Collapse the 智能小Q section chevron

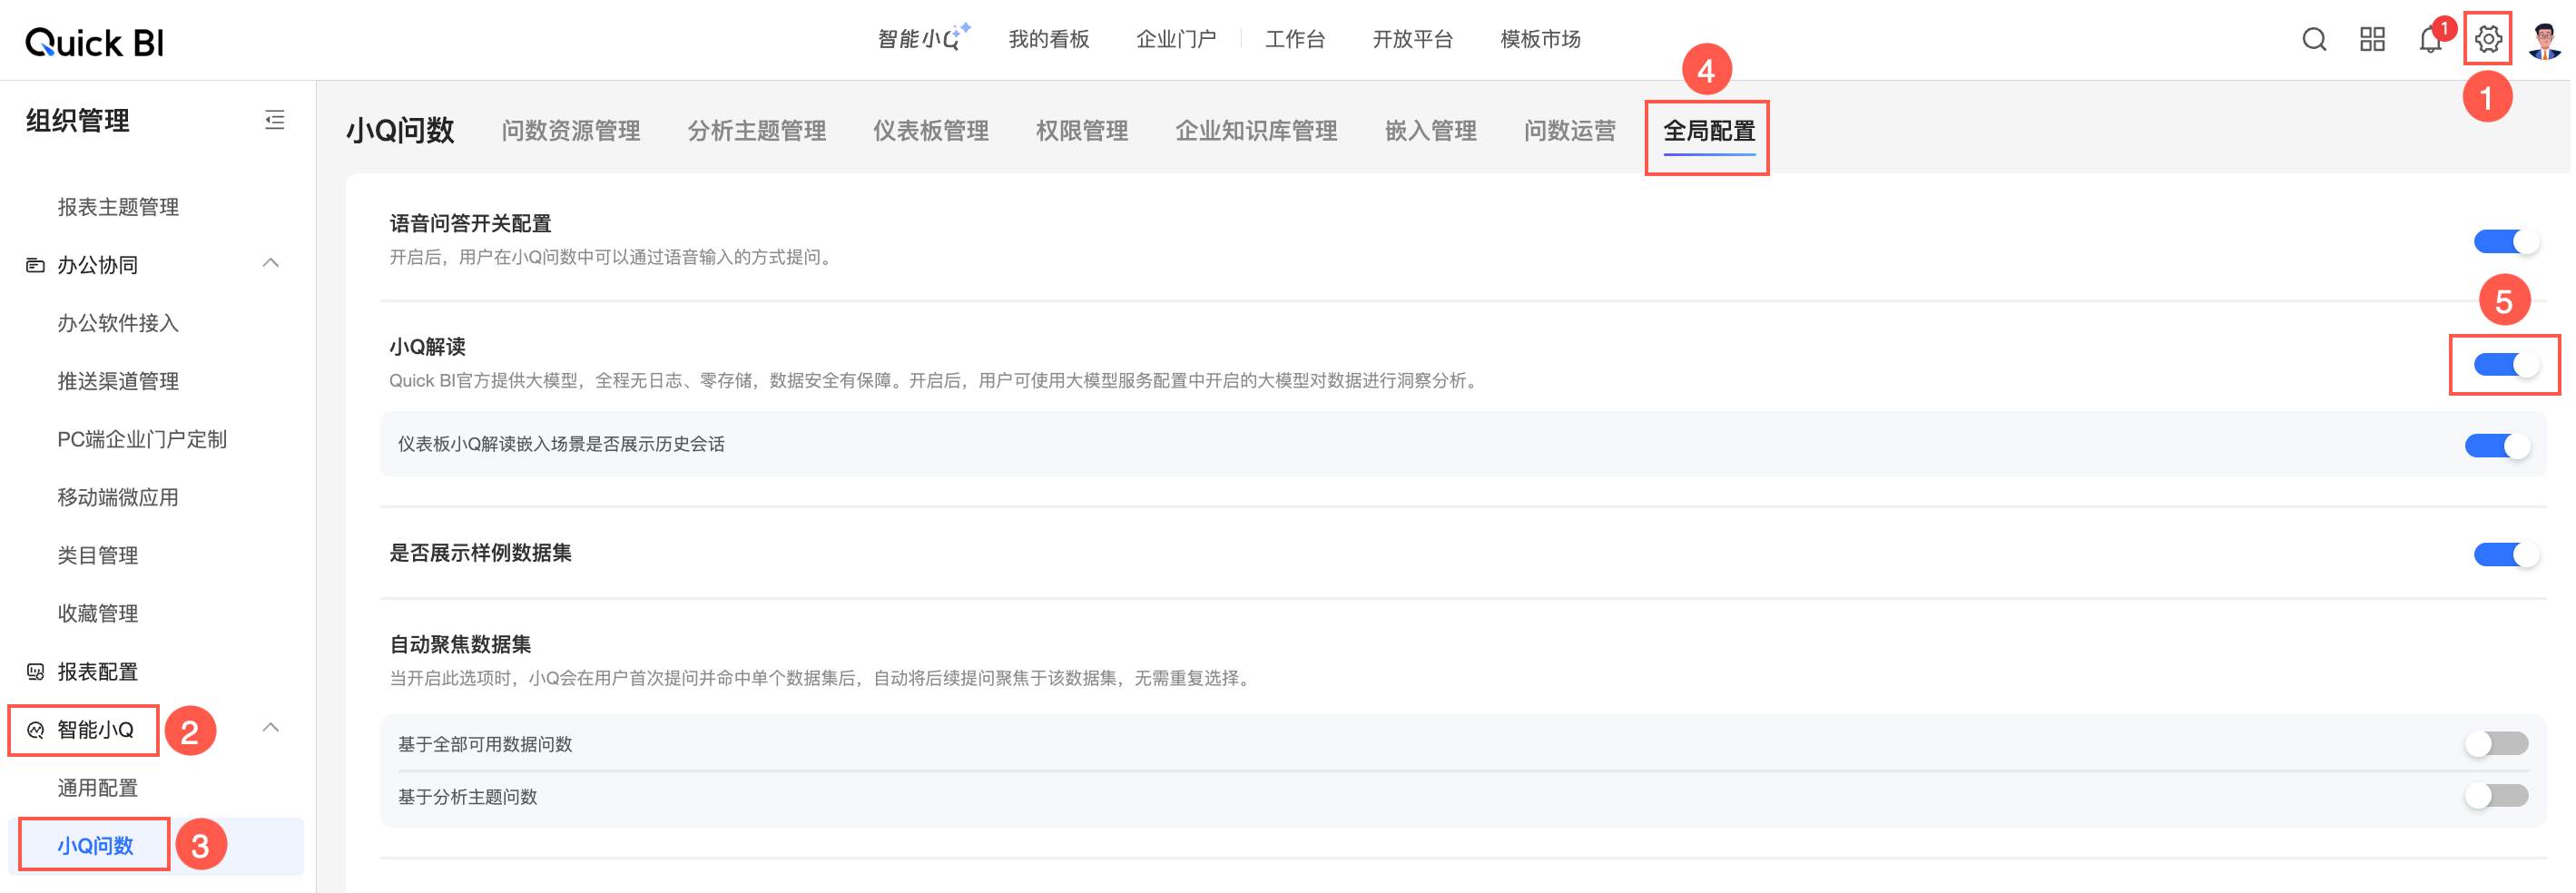[271, 729]
